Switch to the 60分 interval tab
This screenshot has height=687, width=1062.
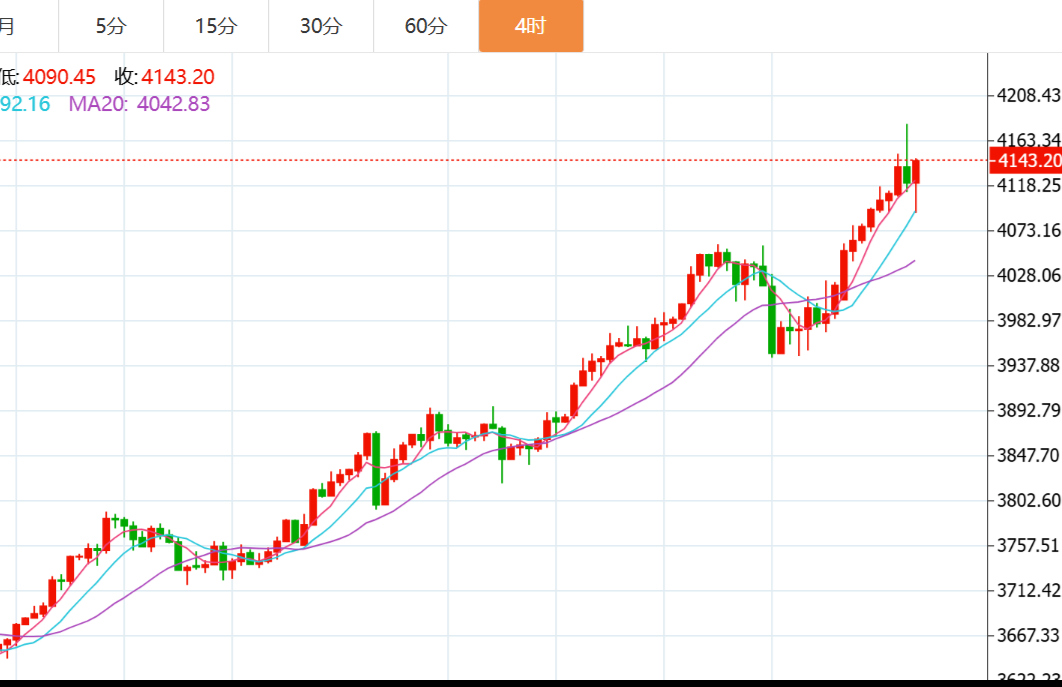pos(426,26)
